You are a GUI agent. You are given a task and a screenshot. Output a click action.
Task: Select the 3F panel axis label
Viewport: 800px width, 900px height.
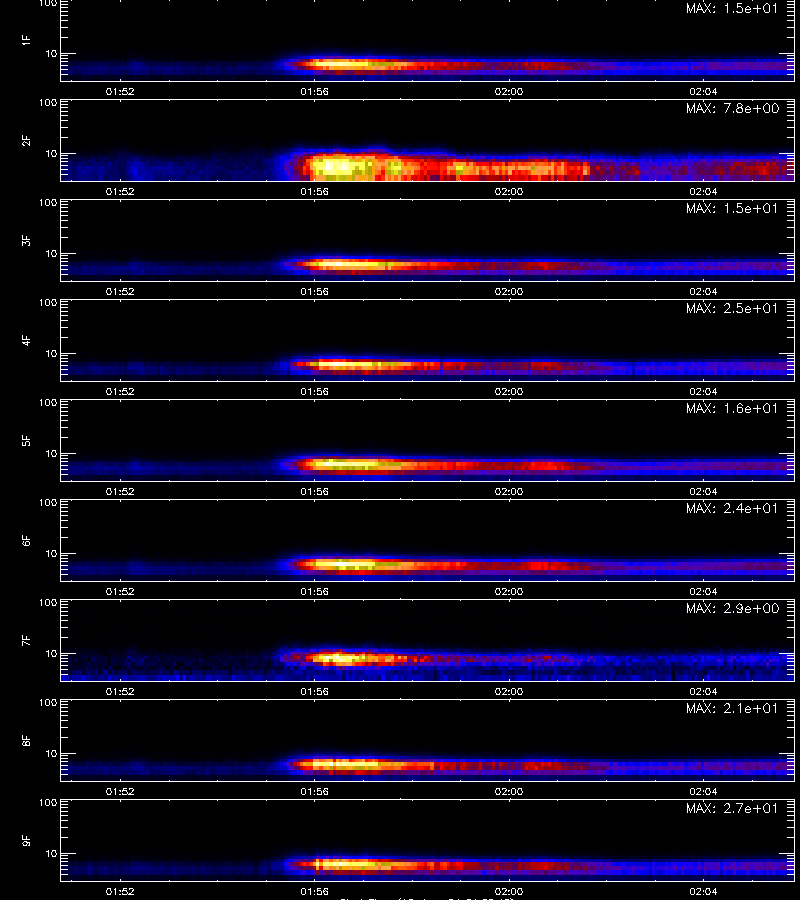pyautogui.click(x=26, y=240)
